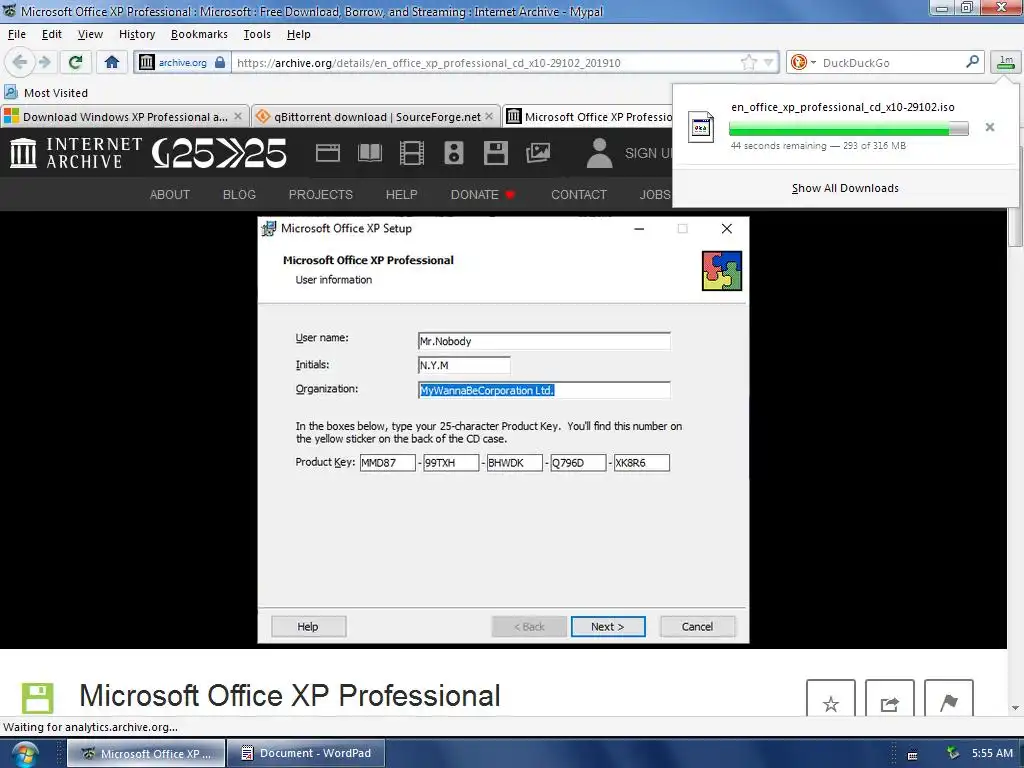Click the browser Back arrow button
Screen dimensions: 1024x768
click(x=20, y=62)
